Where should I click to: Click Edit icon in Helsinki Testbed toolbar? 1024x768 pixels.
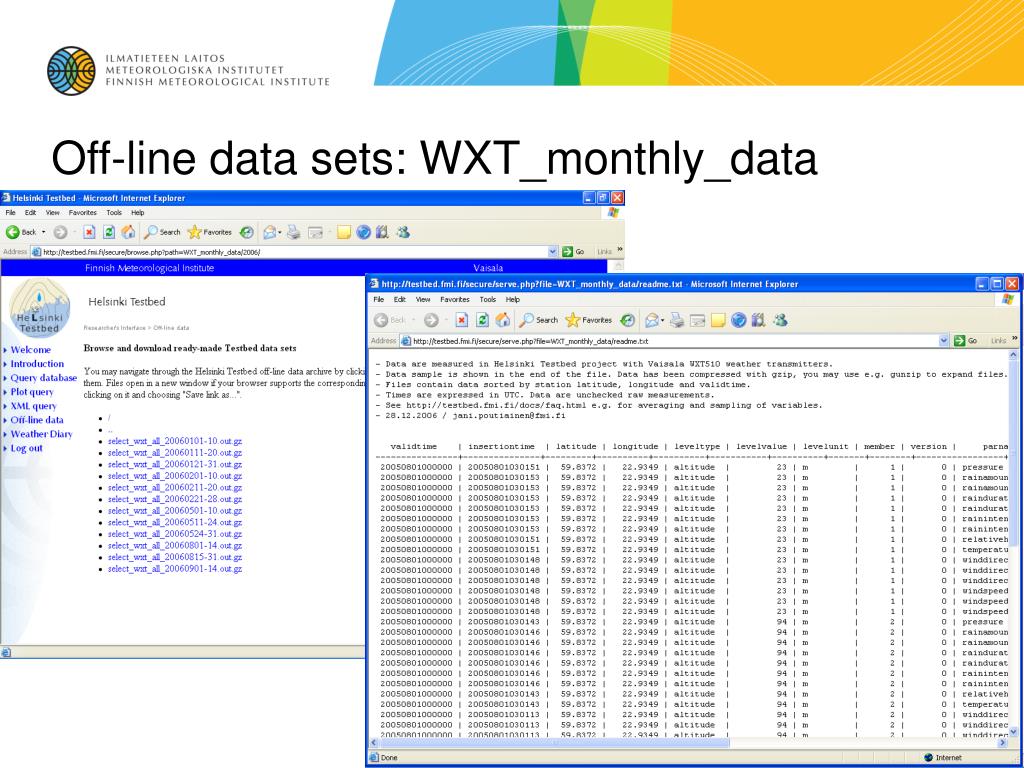pyautogui.click(x=316, y=232)
